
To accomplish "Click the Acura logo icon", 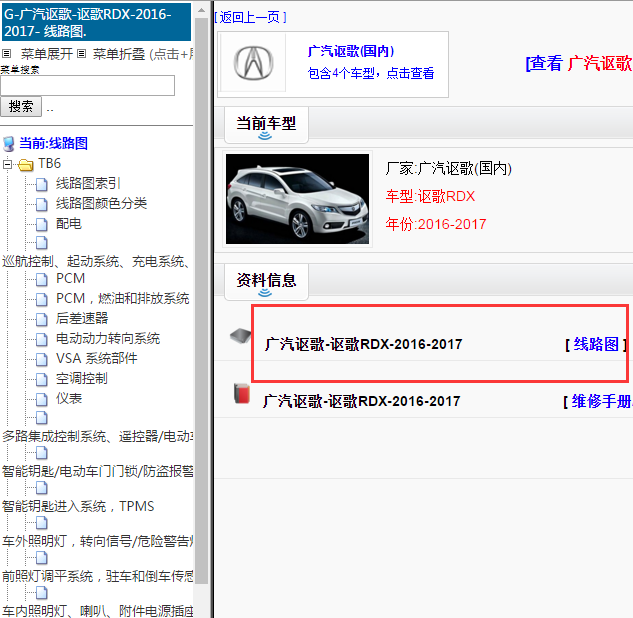I will pyautogui.click(x=254, y=63).
